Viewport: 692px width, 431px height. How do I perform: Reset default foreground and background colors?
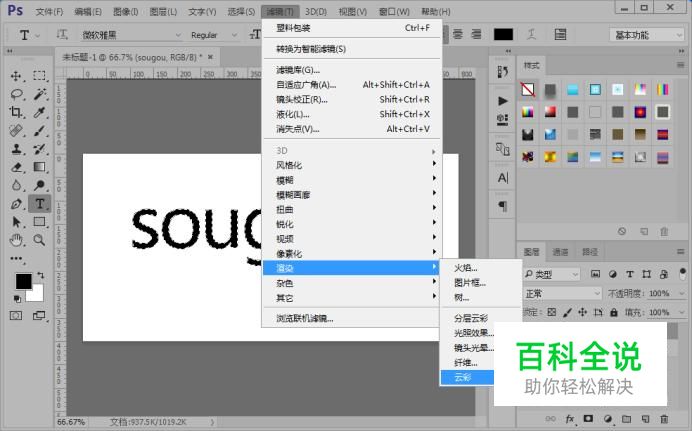(17, 299)
